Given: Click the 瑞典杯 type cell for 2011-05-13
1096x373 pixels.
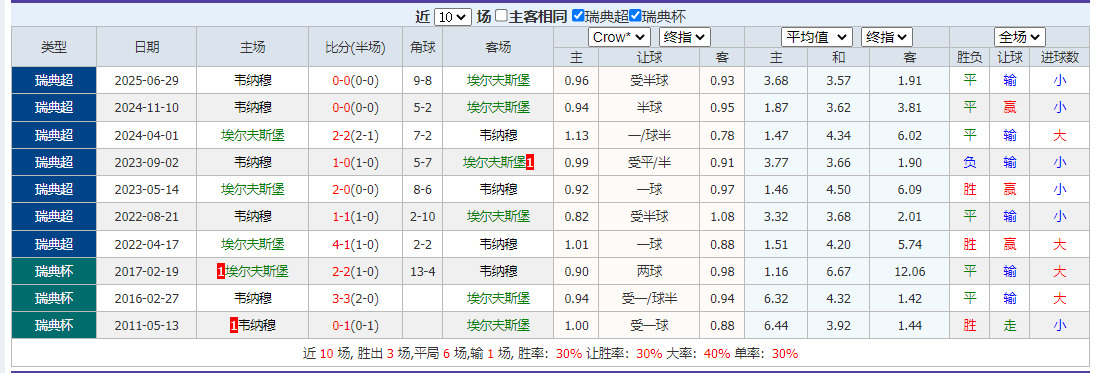Looking at the screenshot, I should [54, 326].
